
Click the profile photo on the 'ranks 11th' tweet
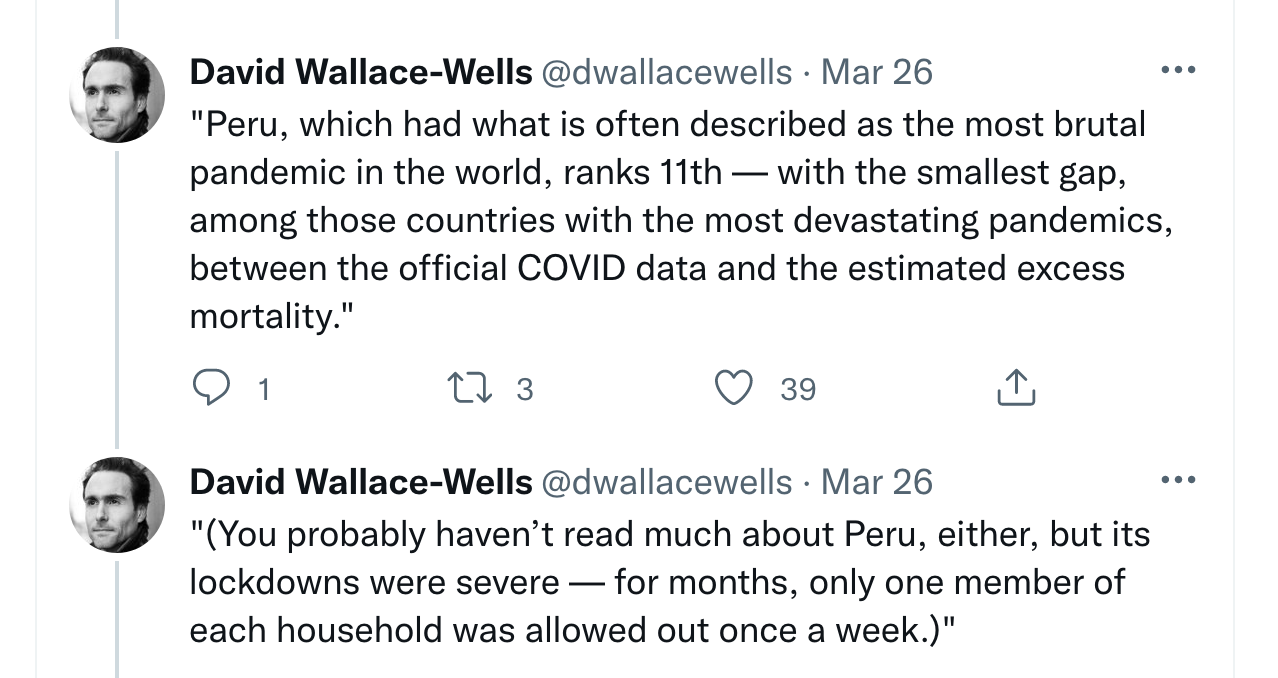(117, 95)
